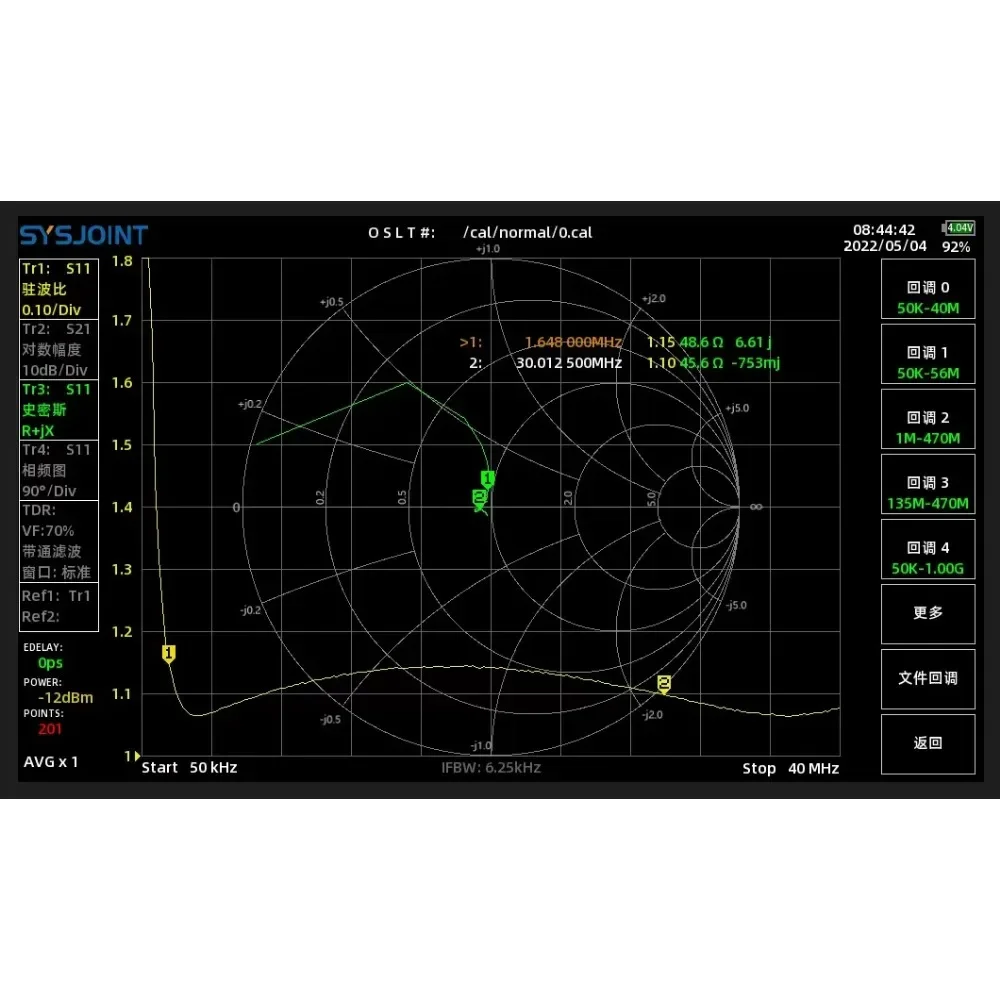The image size is (1000, 1000).
Task: Click the POINTS 201 value
Action: click(50, 729)
